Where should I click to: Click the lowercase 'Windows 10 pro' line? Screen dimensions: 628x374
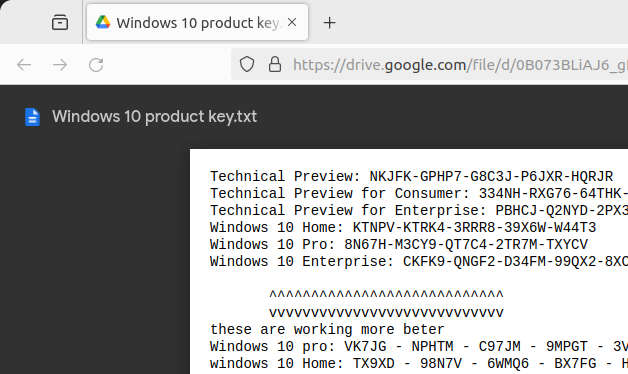pos(419,346)
